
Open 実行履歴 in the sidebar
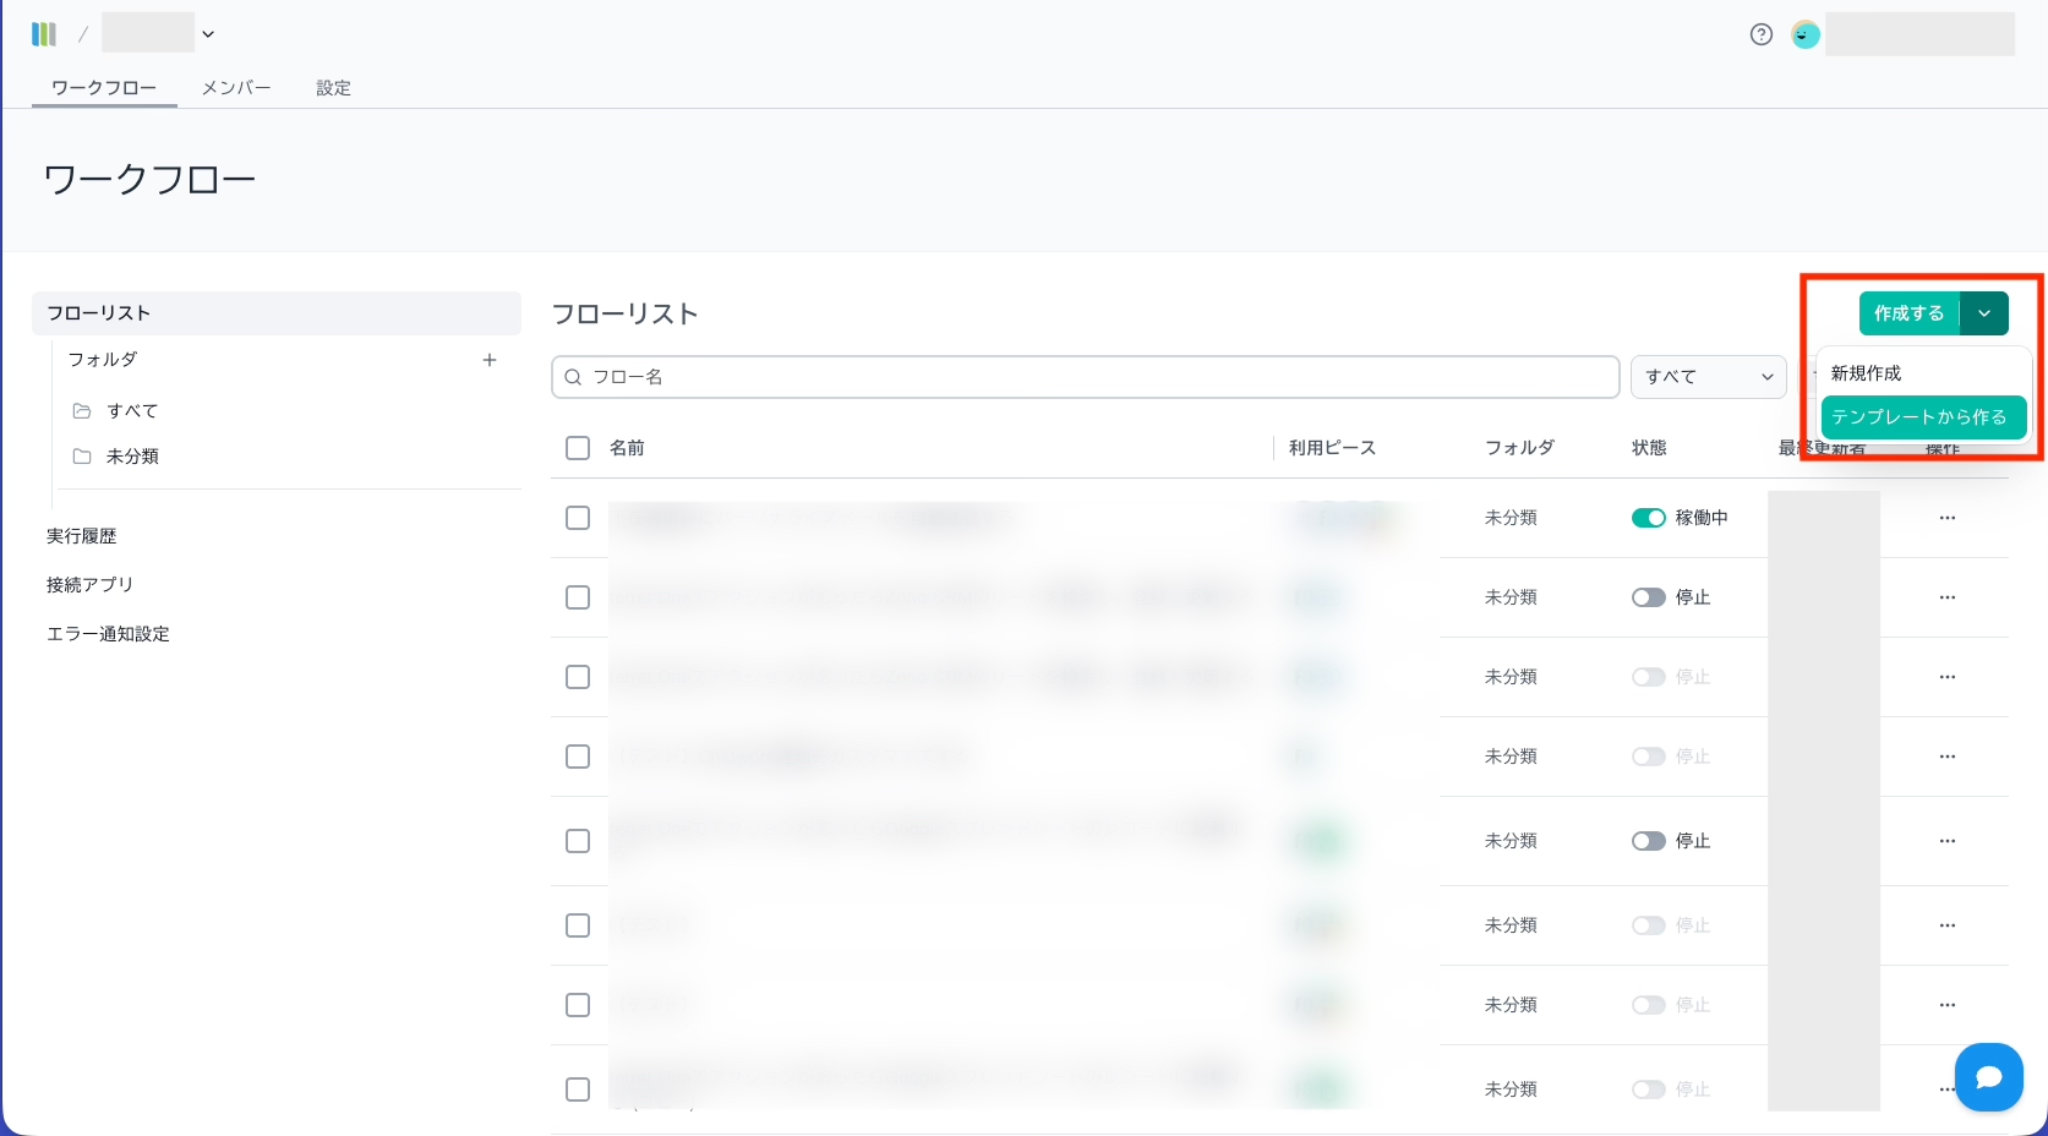tap(81, 536)
